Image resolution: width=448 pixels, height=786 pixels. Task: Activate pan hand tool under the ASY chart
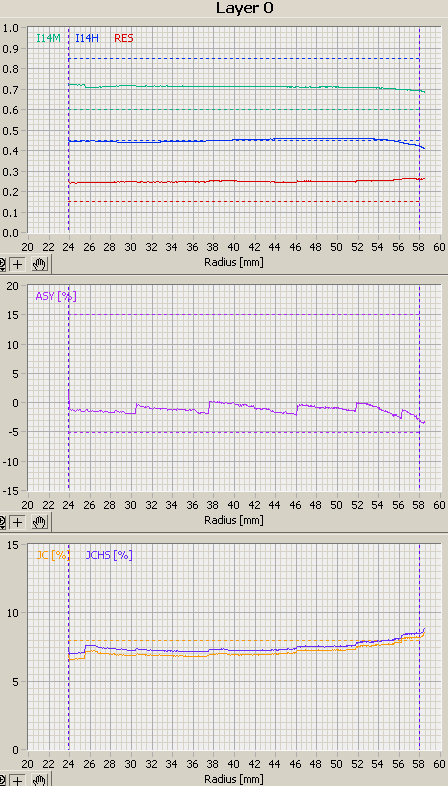[x=39, y=522]
